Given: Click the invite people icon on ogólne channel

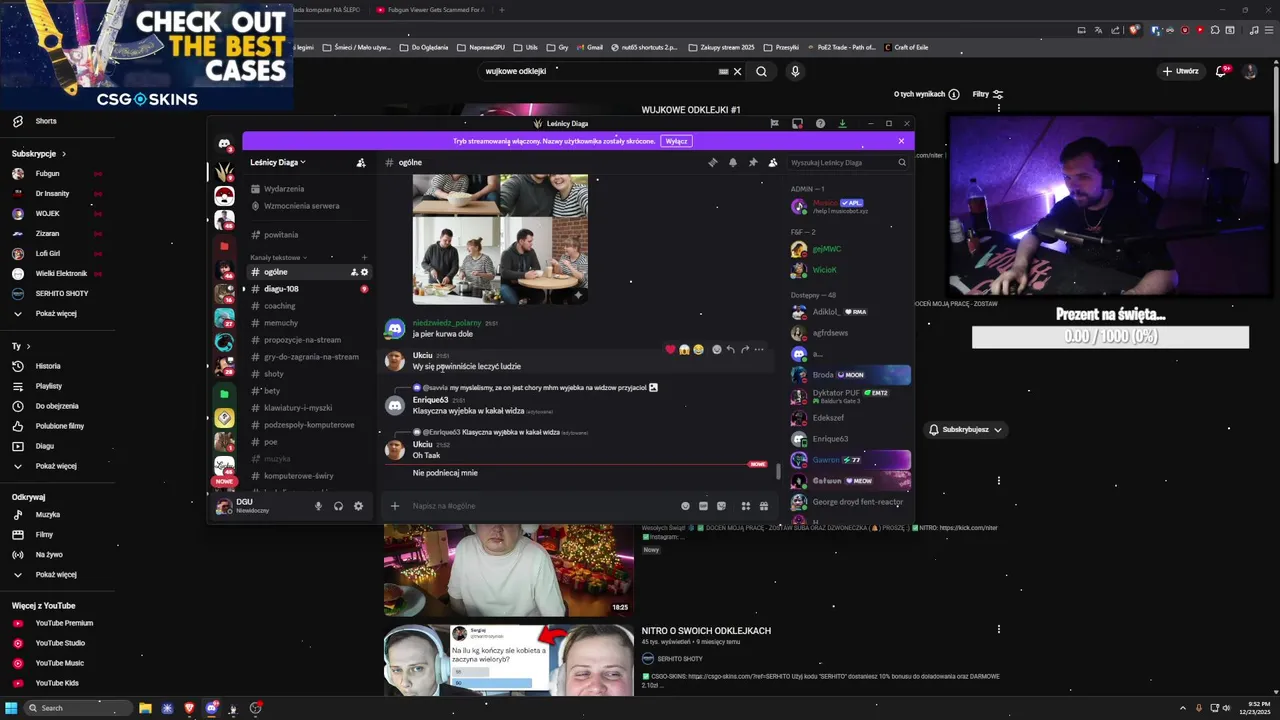Looking at the screenshot, I should point(354,272).
